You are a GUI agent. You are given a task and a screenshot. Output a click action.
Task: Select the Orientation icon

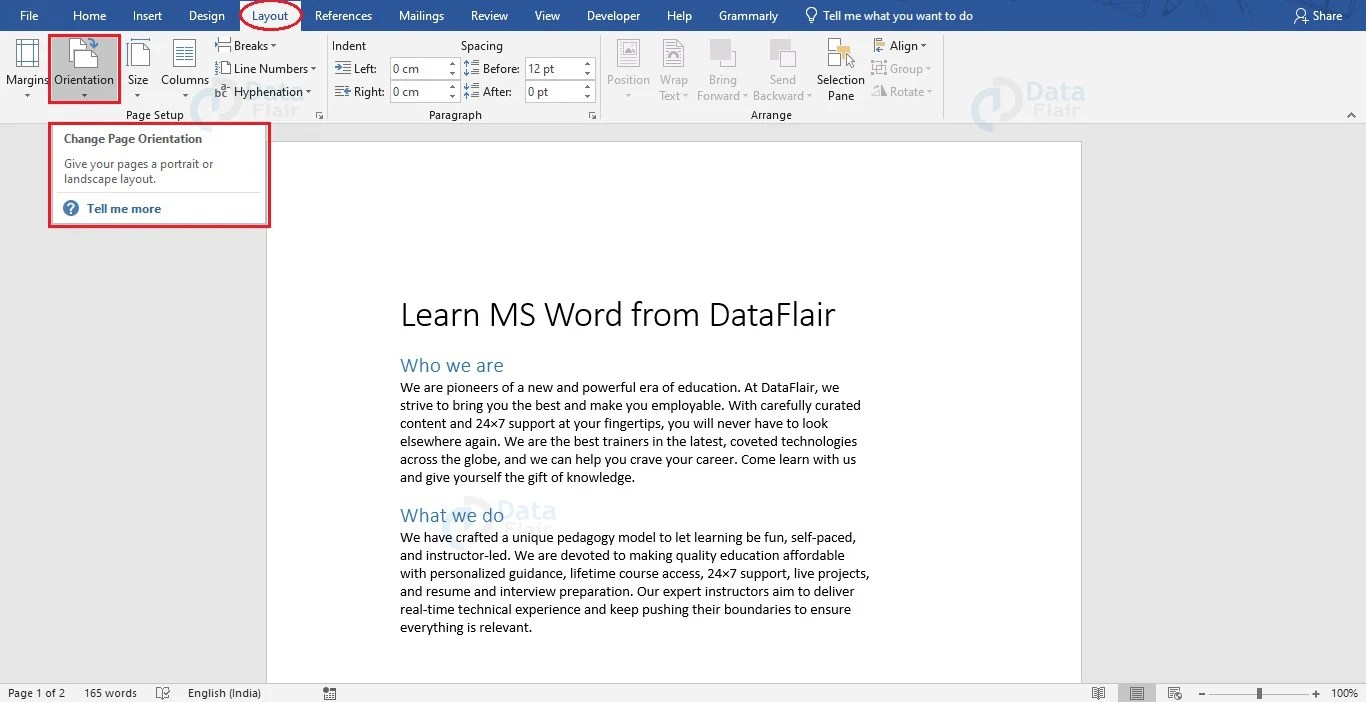coord(84,67)
